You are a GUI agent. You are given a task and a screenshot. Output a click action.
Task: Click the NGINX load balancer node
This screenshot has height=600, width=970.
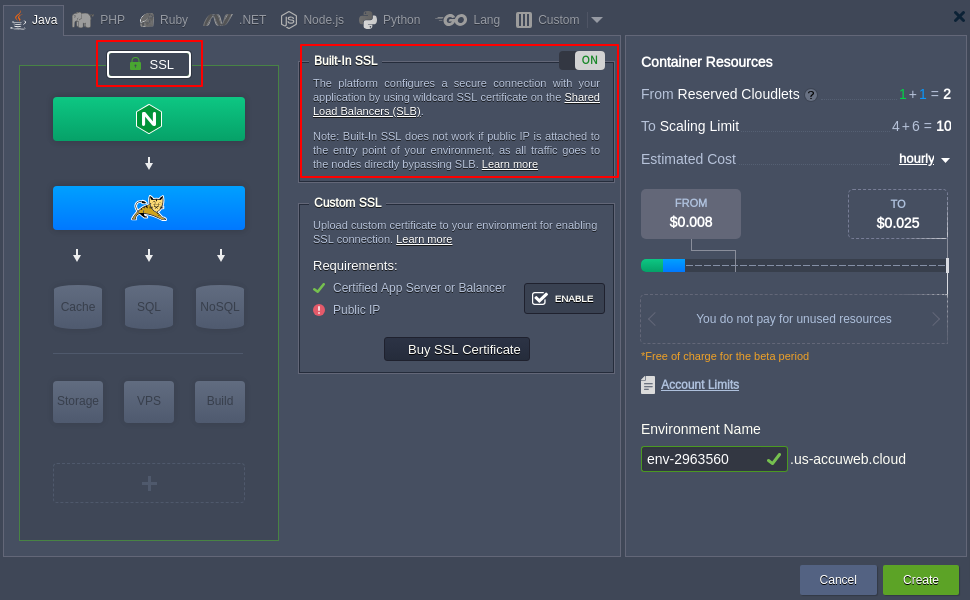(148, 119)
